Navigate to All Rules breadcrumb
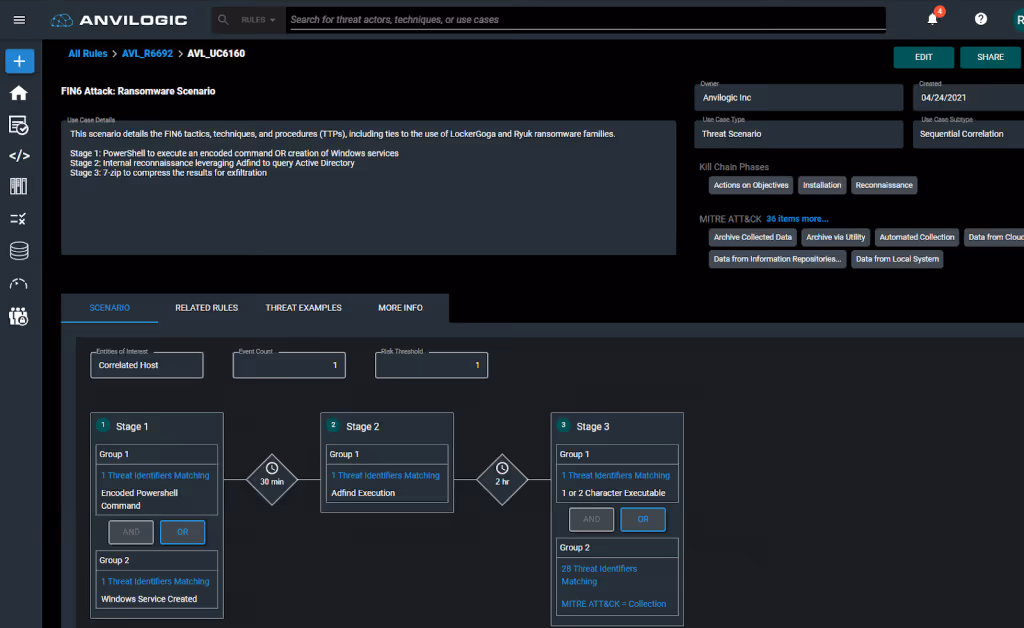Viewport: 1024px width, 628px height. click(88, 54)
